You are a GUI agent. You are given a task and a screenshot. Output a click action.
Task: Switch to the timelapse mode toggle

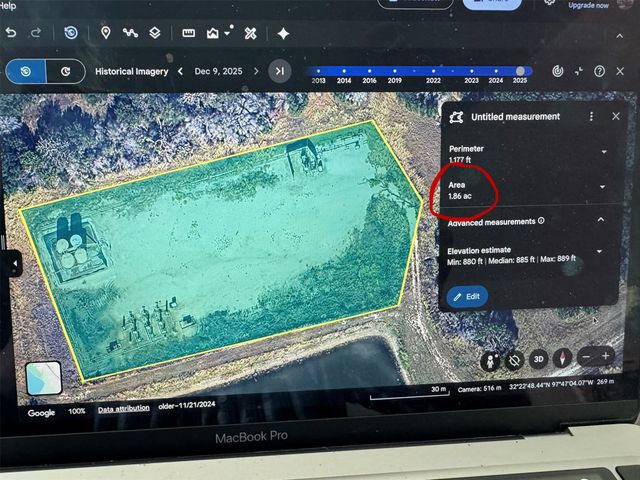[x=65, y=72]
